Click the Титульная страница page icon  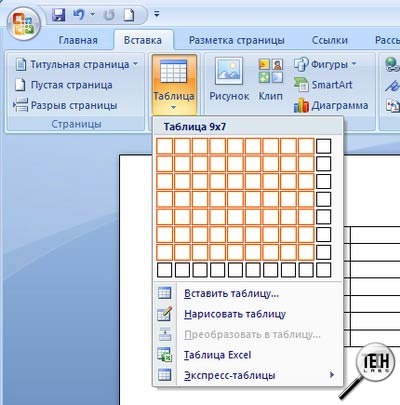[x=21, y=64]
